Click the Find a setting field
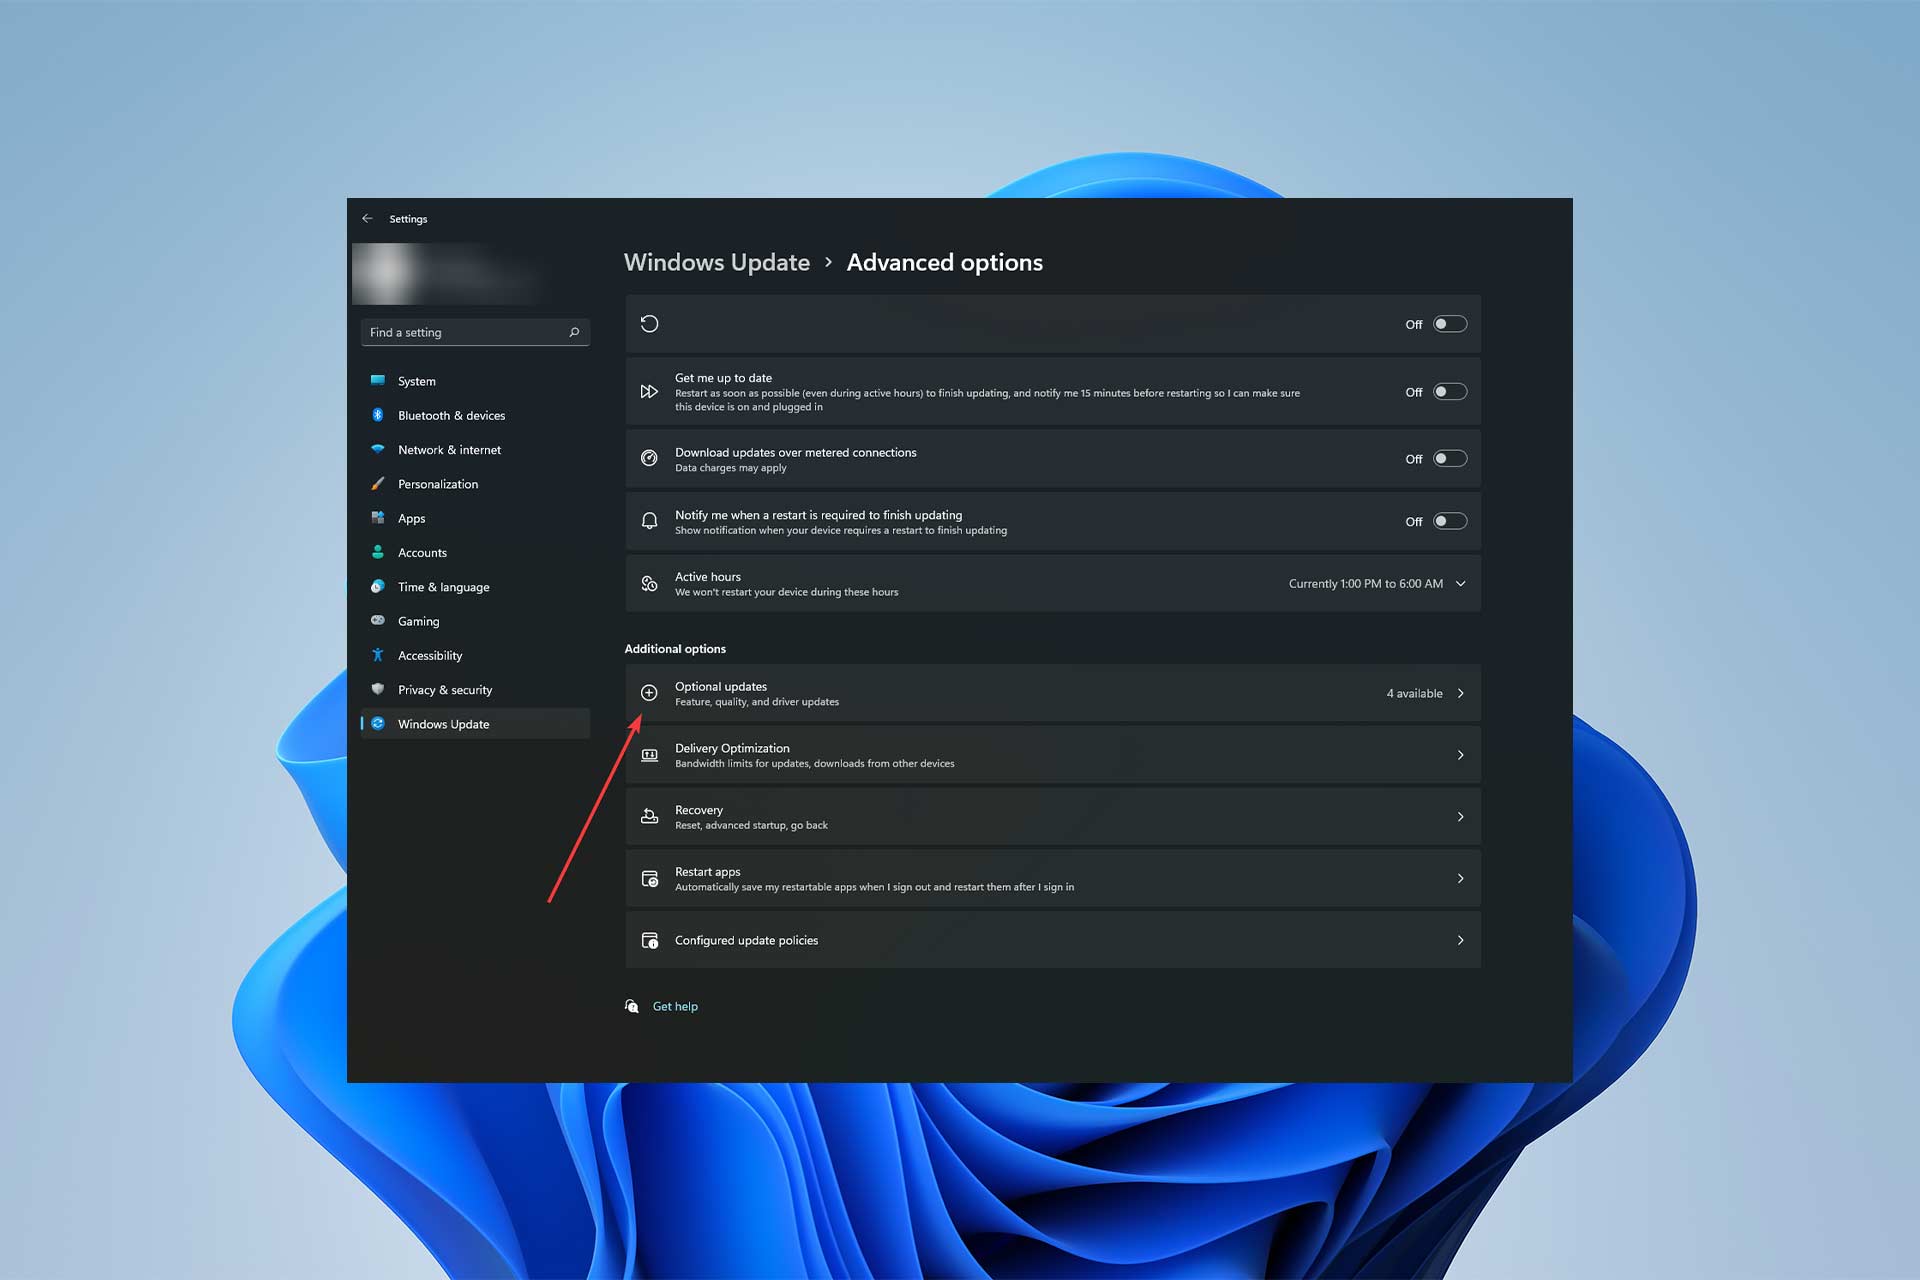The height and width of the screenshot is (1280, 1920). pos(463,332)
